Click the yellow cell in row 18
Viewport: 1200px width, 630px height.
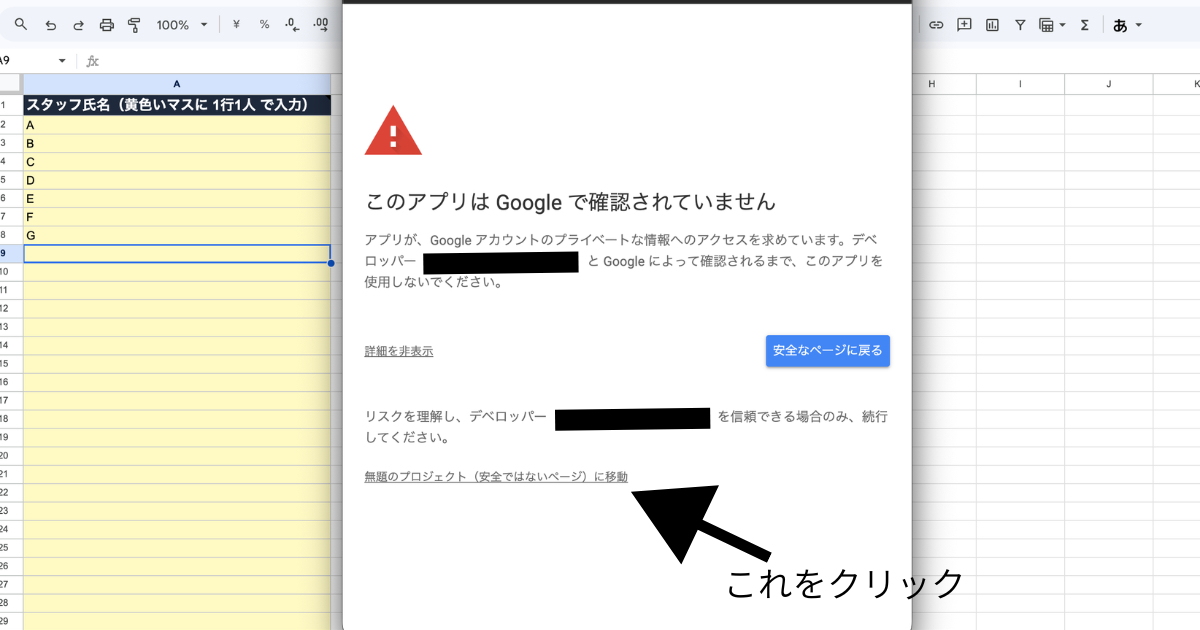tap(177, 418)
